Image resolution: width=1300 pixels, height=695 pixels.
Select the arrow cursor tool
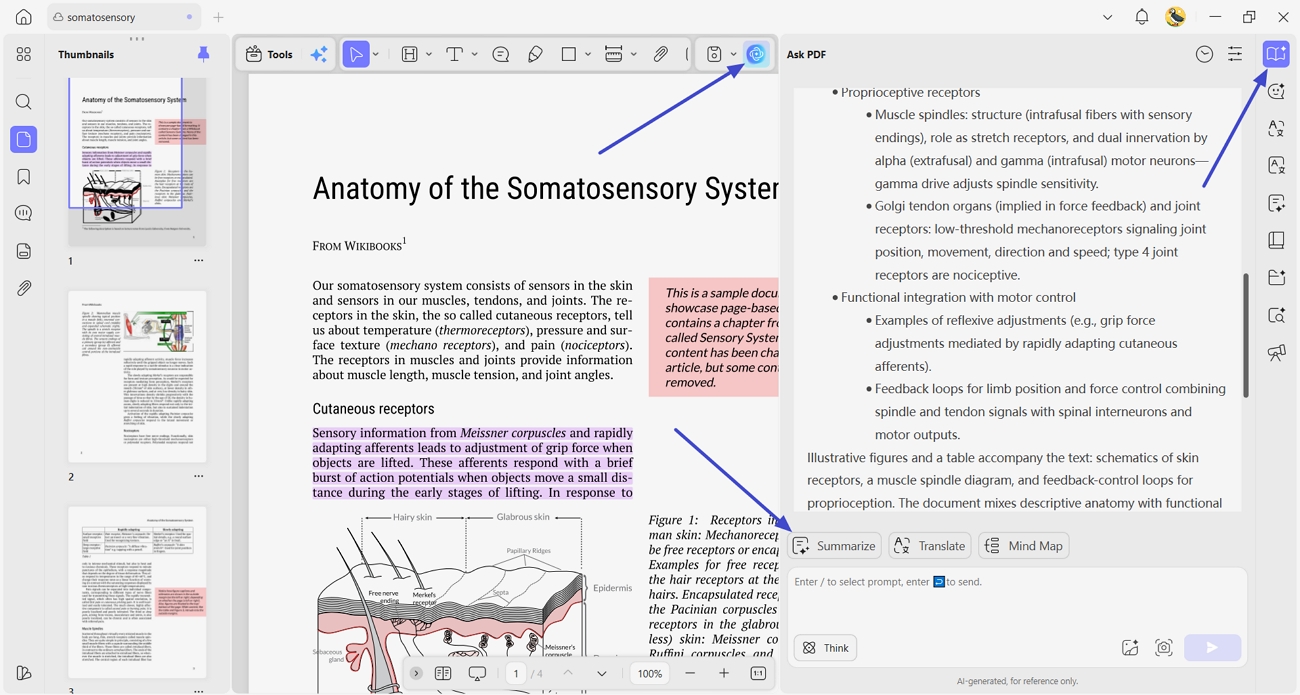pyautogui.click(x=355, y=55)
